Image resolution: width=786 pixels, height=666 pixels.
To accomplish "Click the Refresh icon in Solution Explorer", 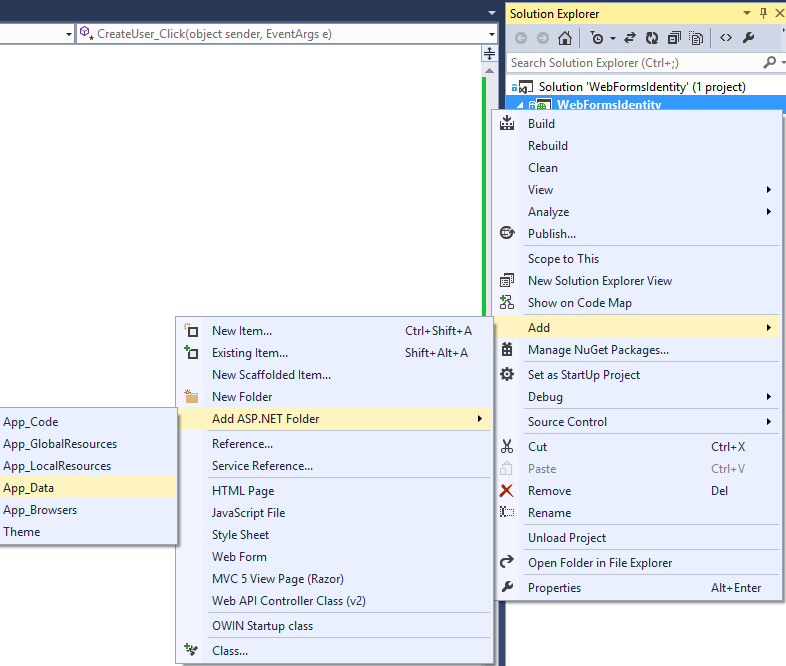I will [652, 38].
